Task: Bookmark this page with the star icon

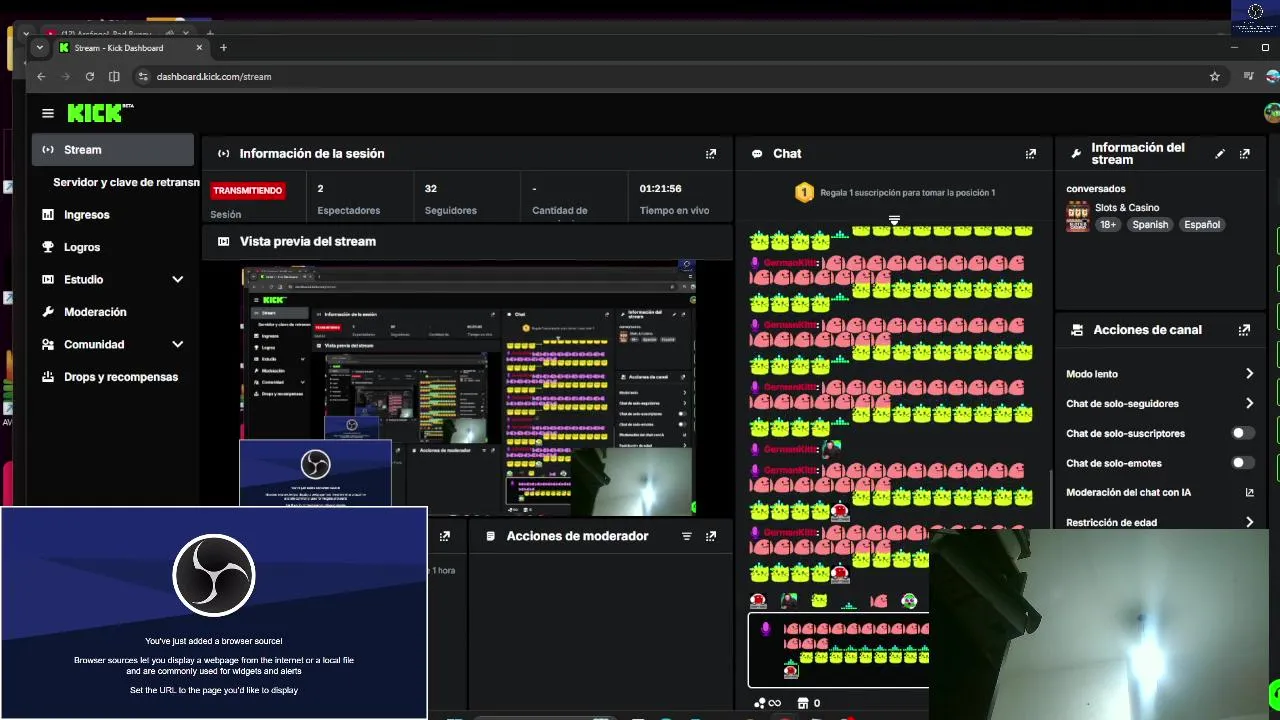Action: tap(1215, 76)
